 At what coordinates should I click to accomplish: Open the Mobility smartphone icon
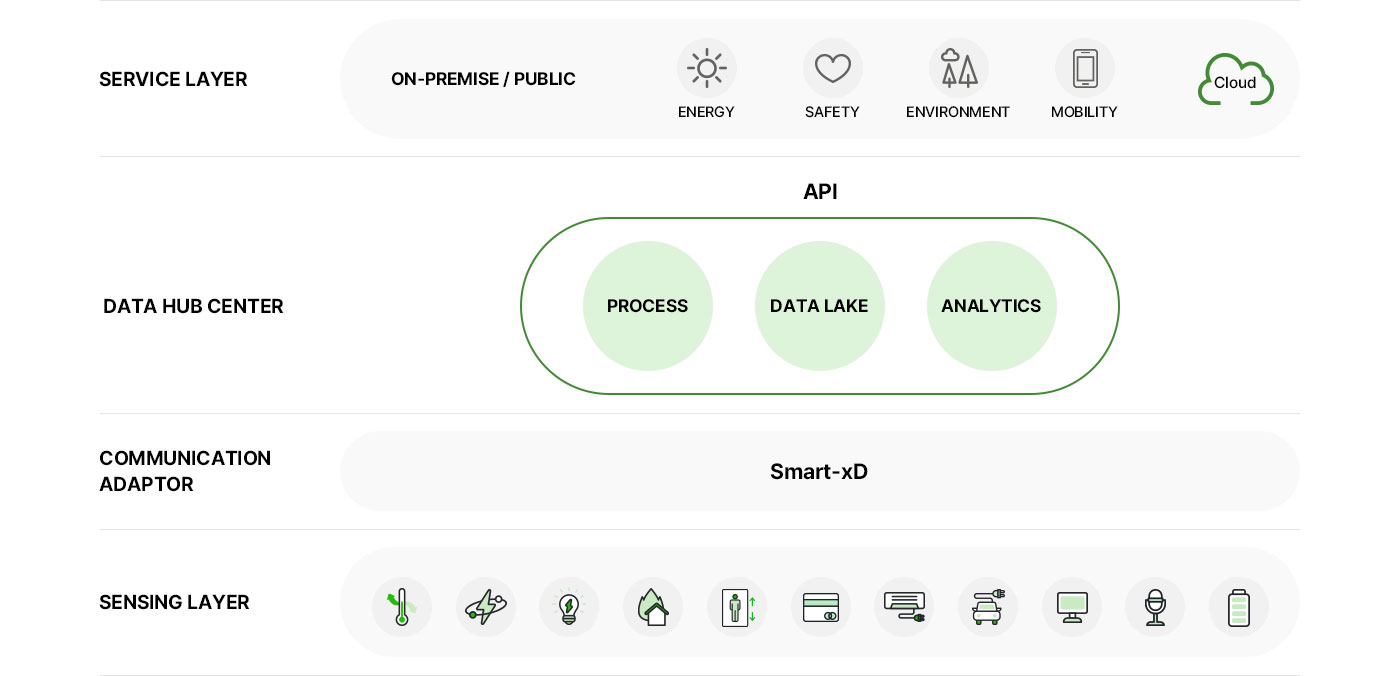click(x=1085, y=68)
